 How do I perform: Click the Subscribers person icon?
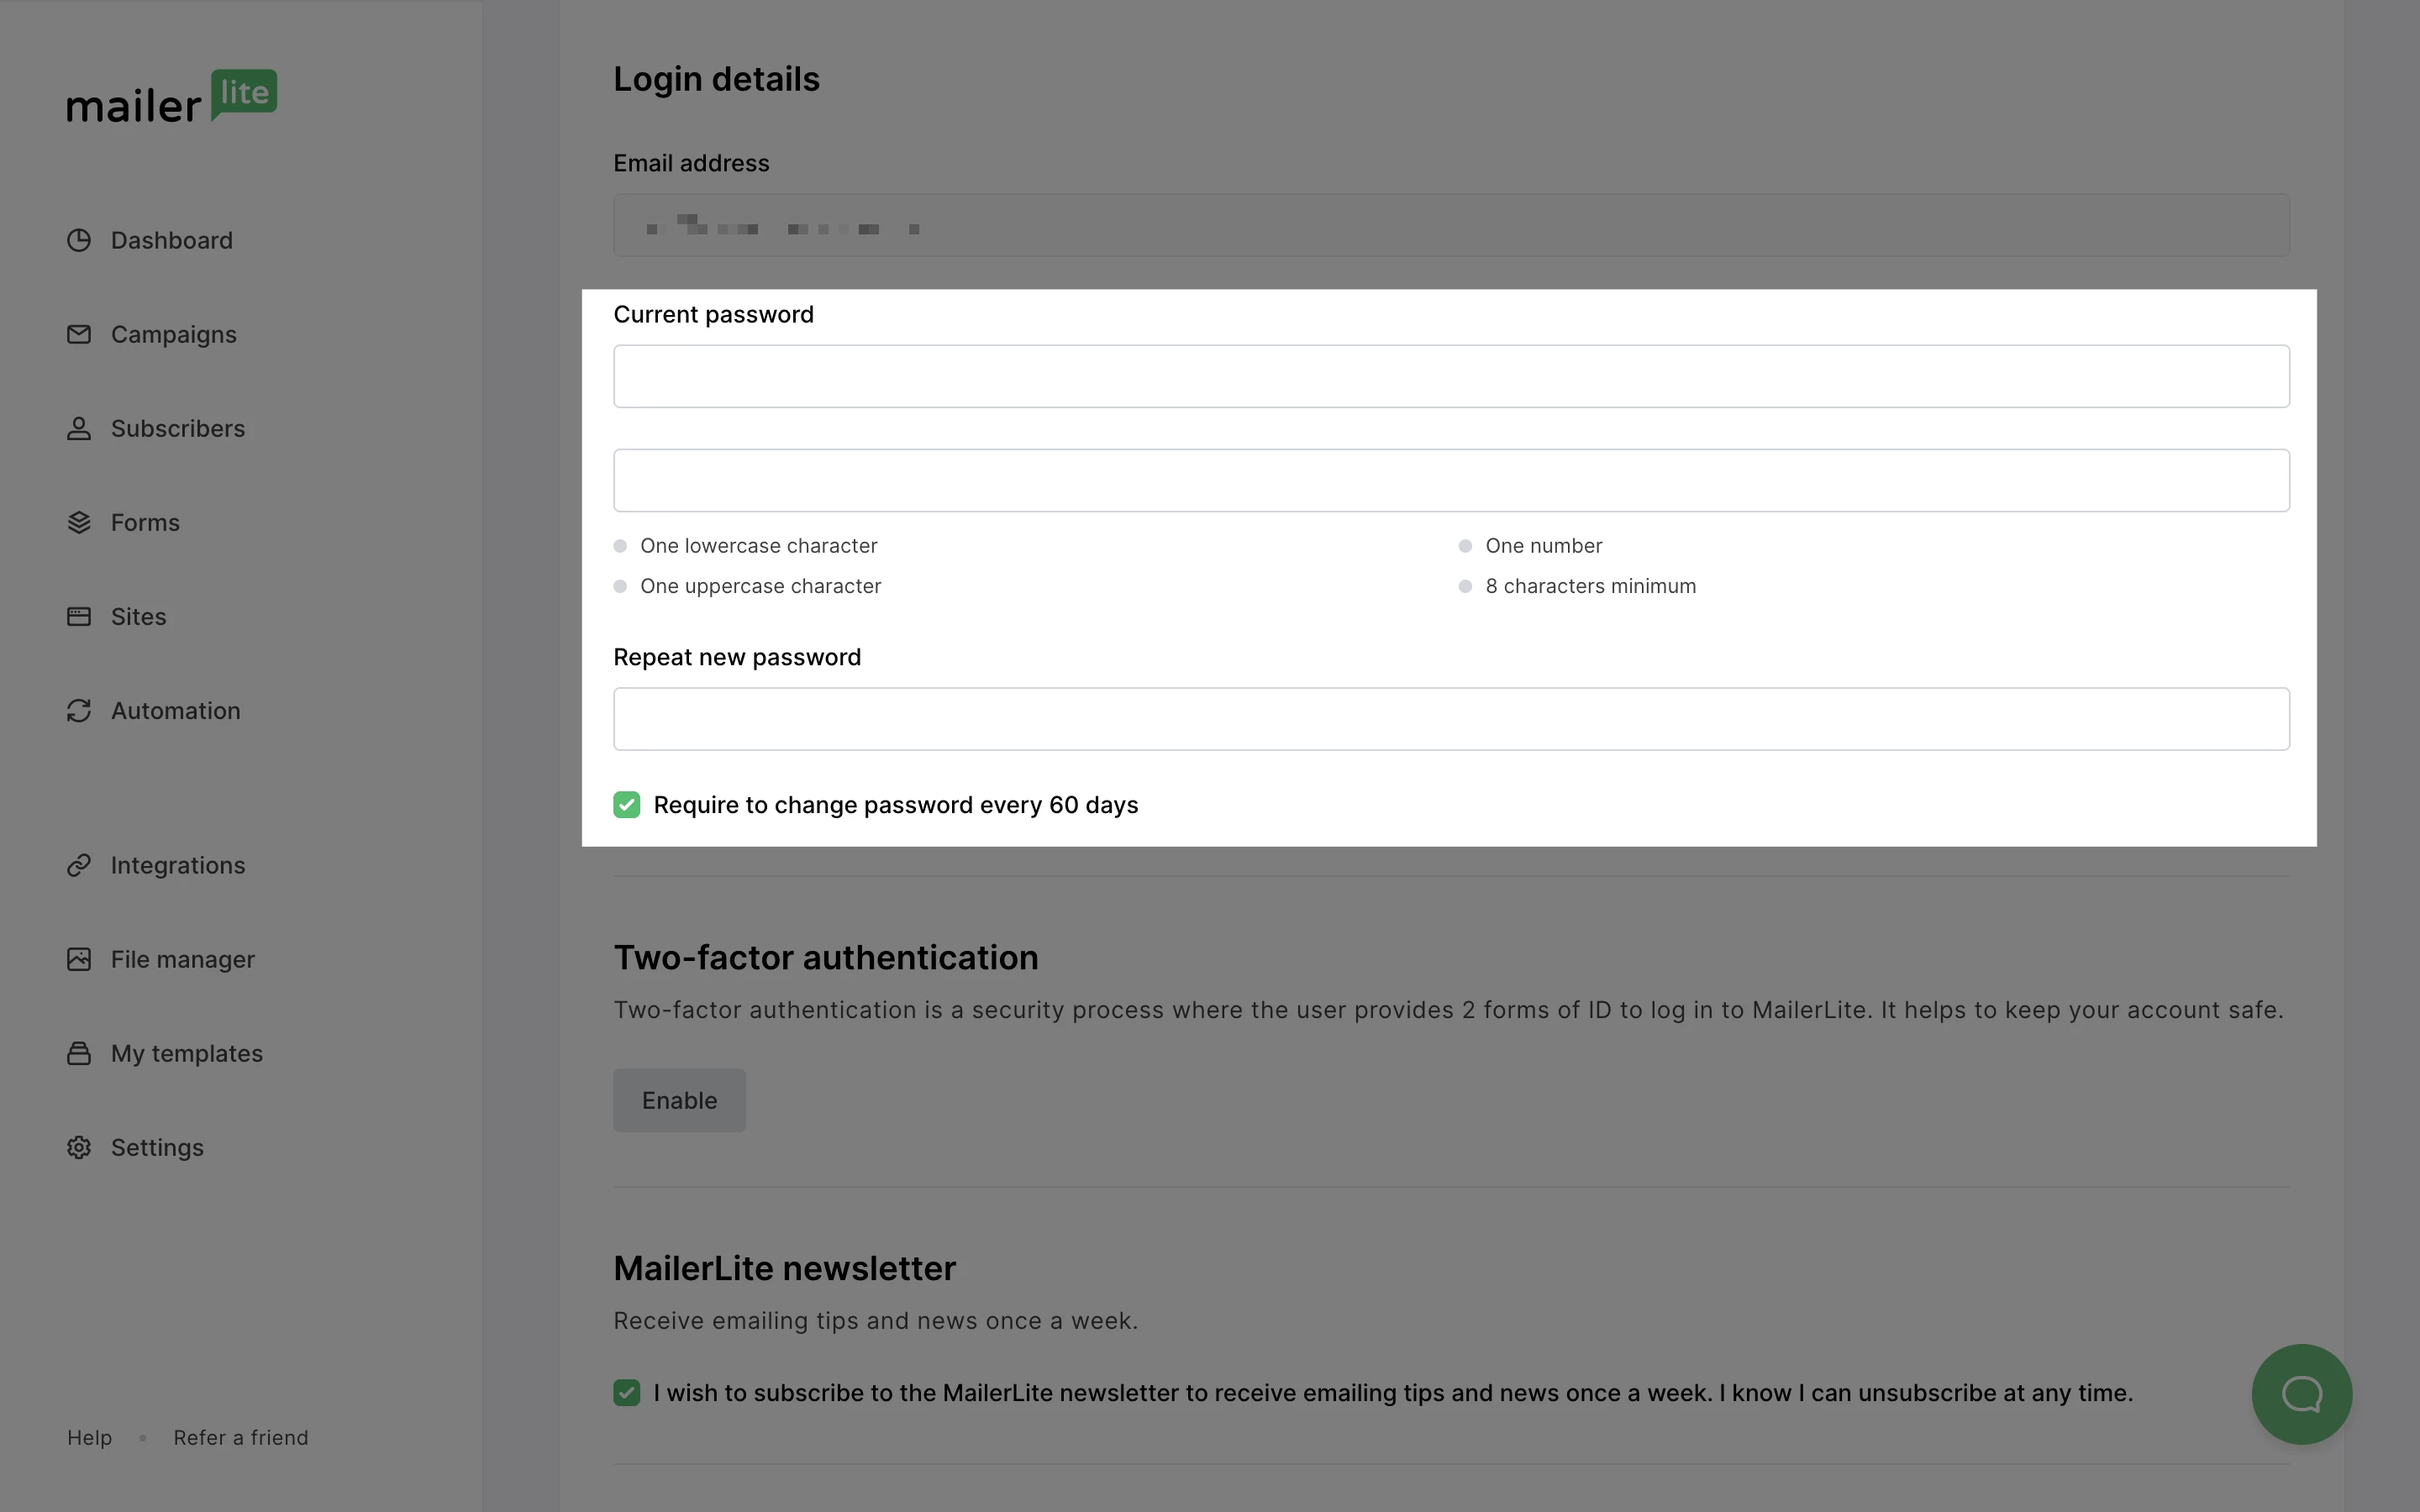click(x=79, y=429)
